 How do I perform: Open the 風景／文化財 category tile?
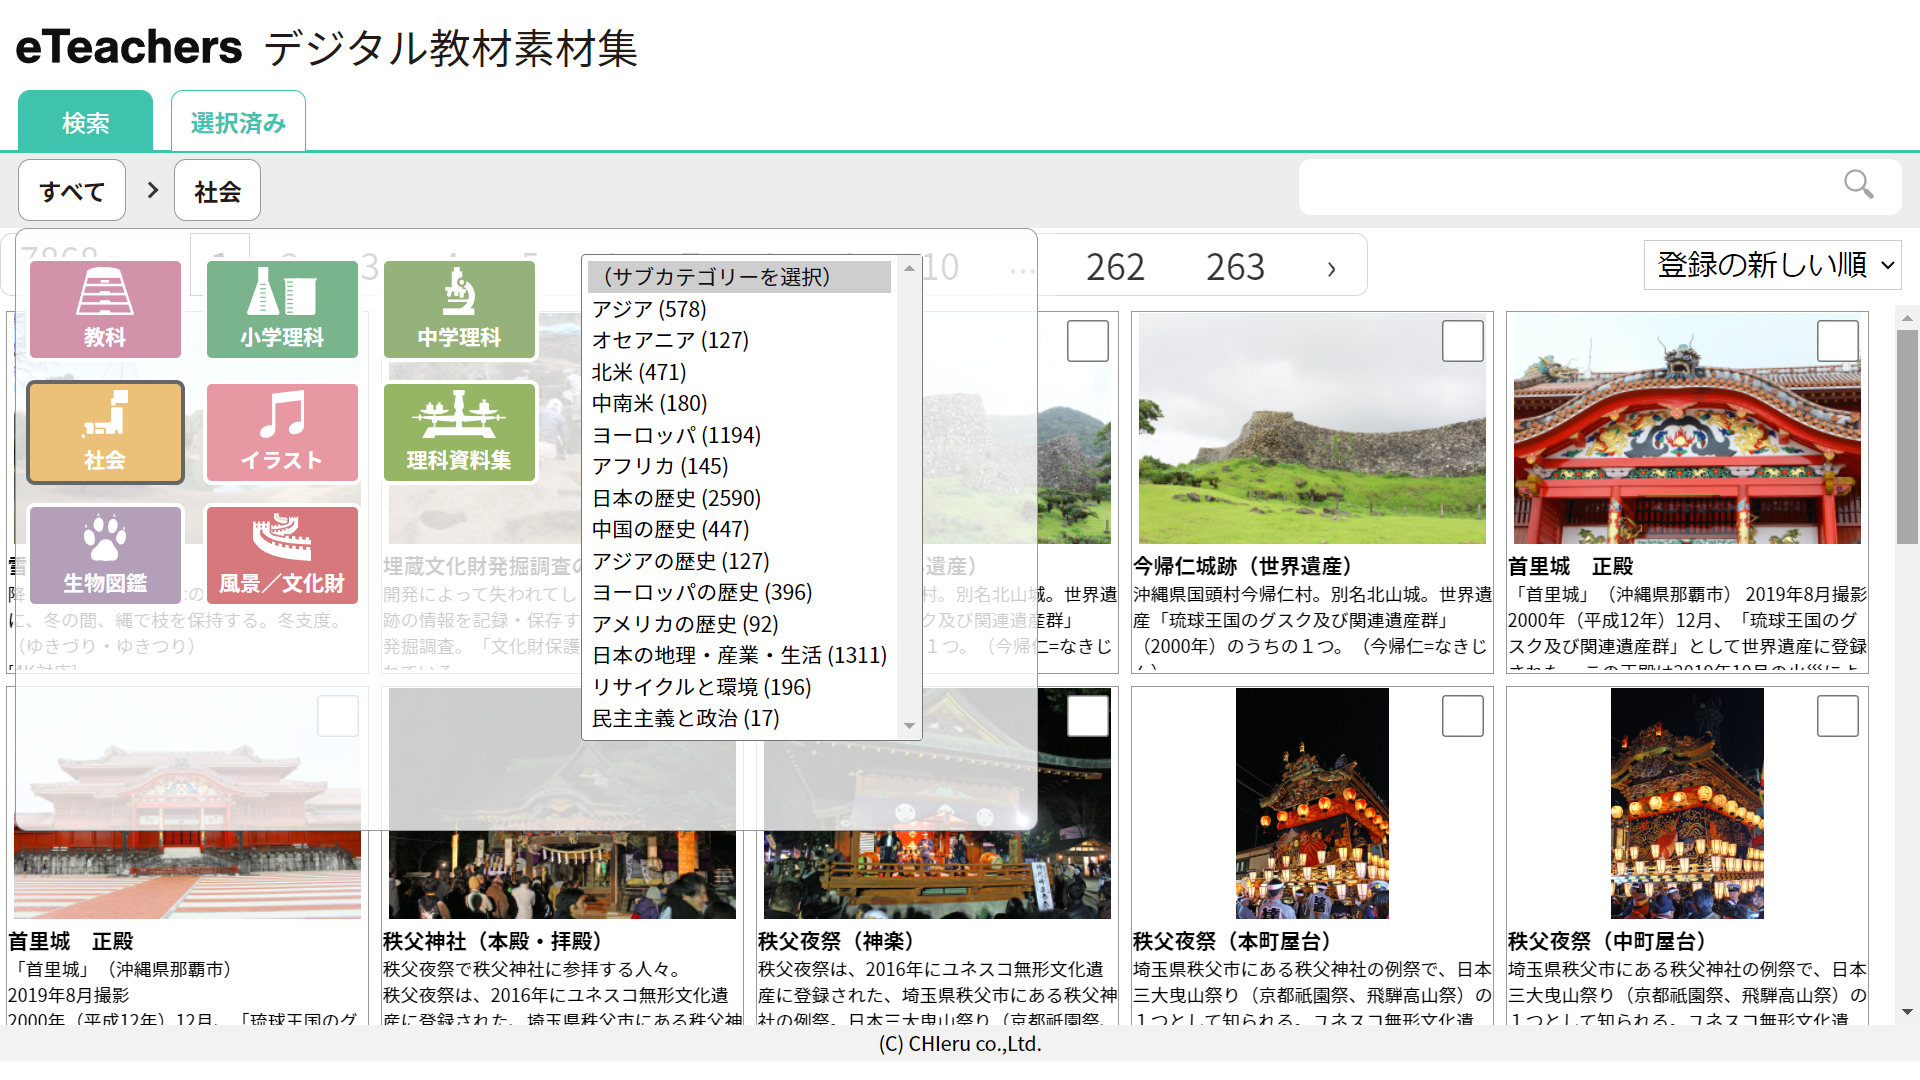click(282, 554)
